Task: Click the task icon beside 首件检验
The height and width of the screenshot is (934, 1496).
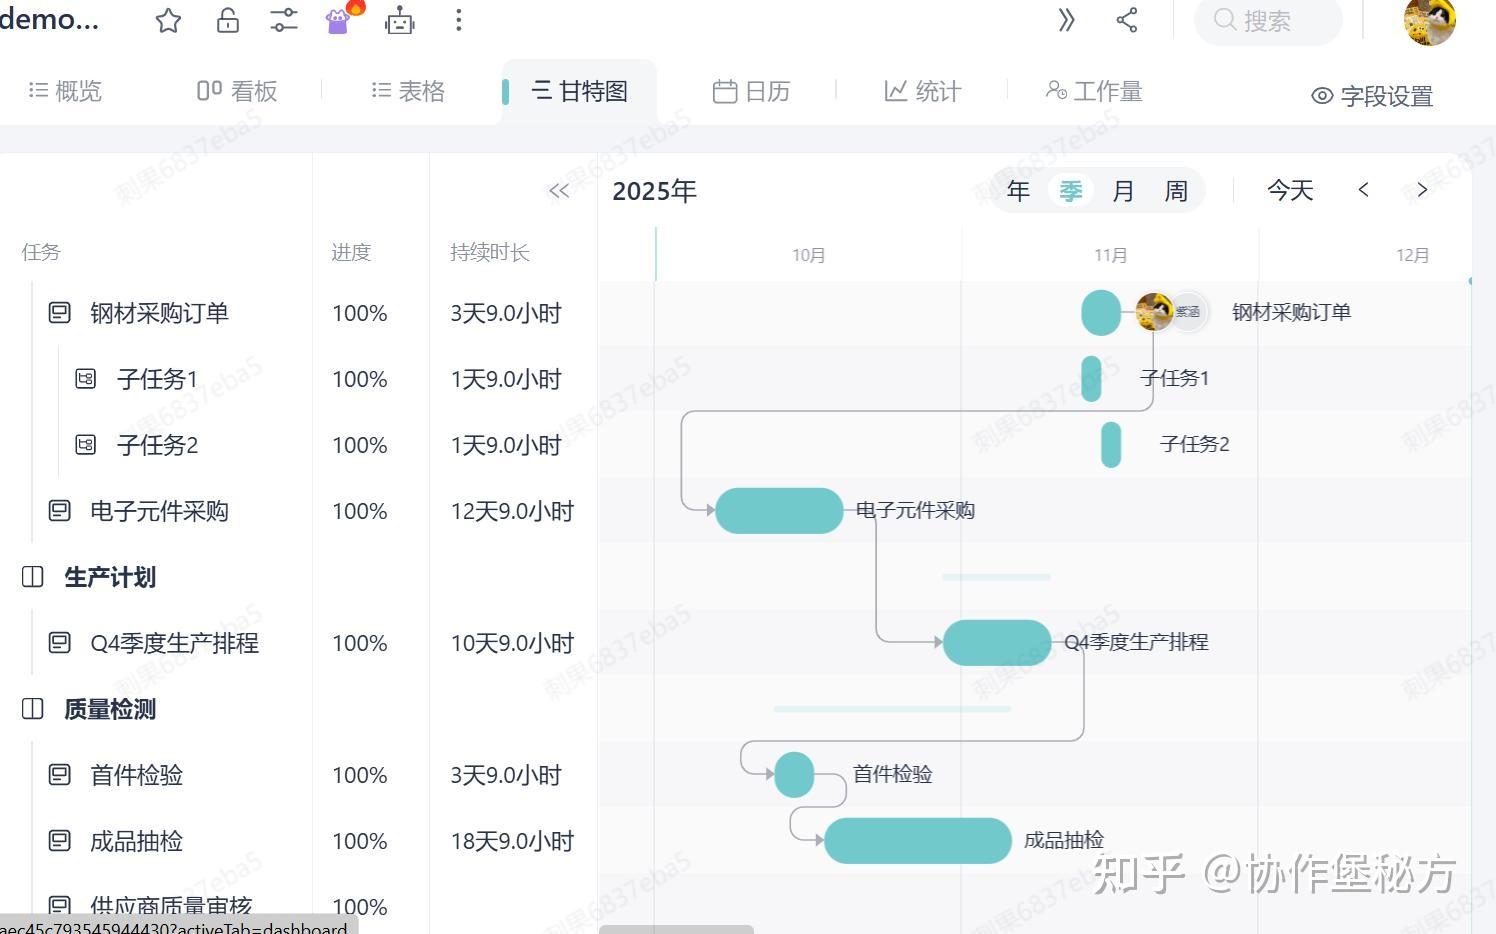Action: click(60, 775)
